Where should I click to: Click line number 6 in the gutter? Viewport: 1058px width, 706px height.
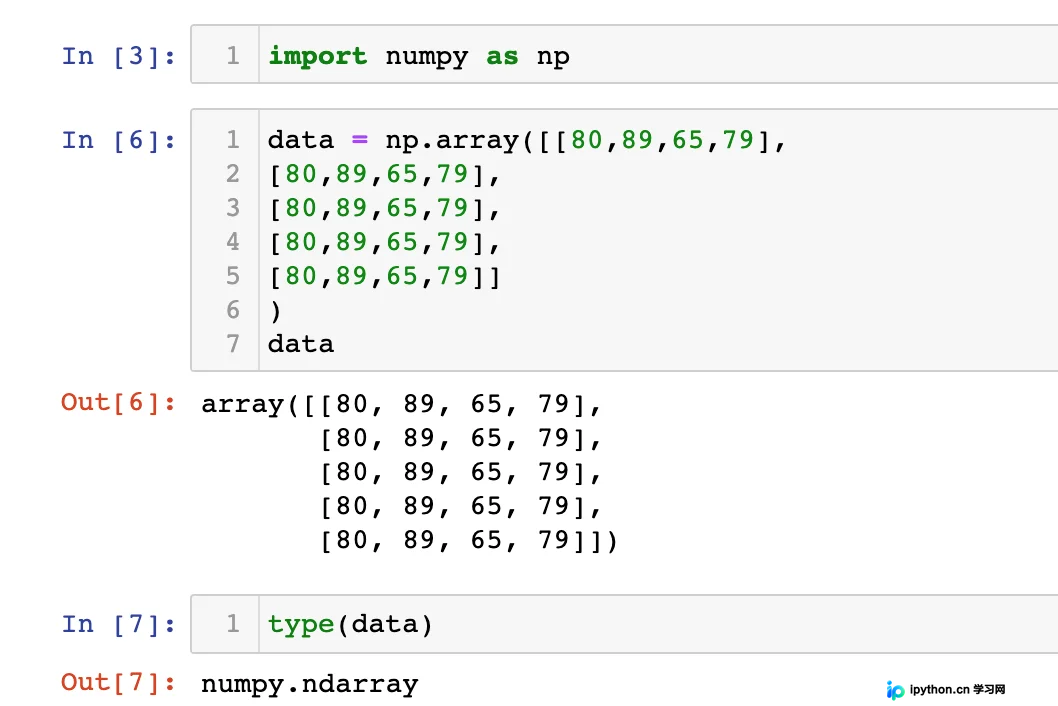point(233,310)
